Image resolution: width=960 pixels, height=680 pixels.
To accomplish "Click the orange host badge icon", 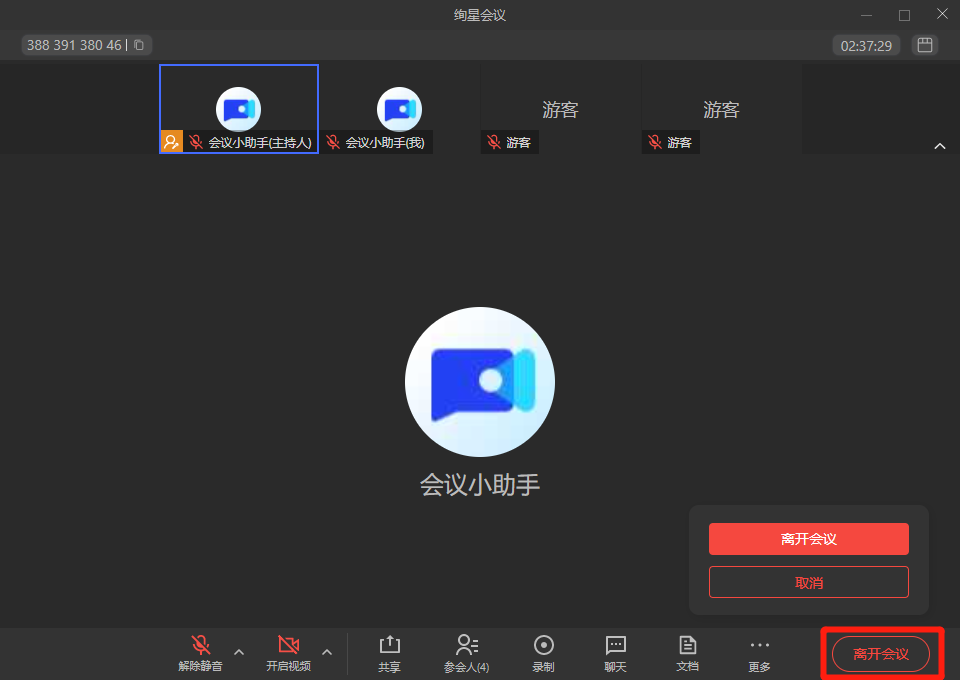I will (171, 142).
